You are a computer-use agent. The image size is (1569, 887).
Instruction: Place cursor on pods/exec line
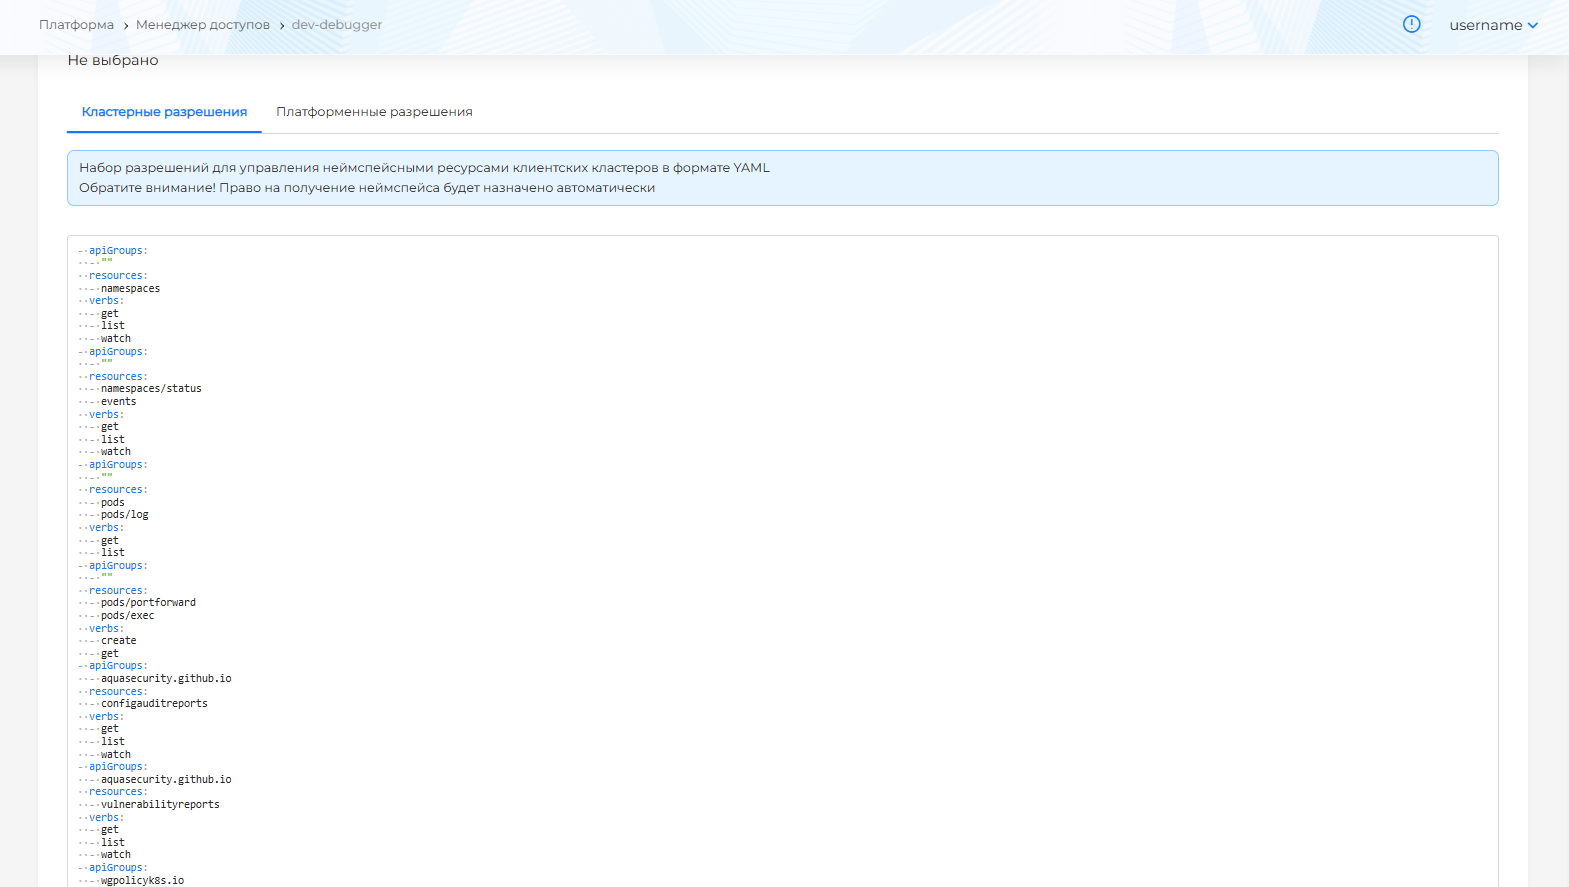[x=127, y=616]
